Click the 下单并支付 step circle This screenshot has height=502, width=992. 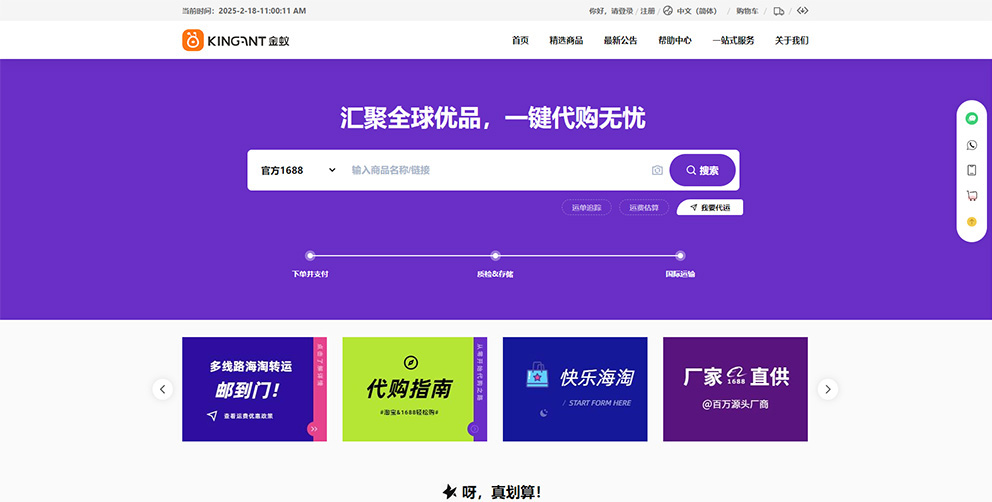coord(310,256)
